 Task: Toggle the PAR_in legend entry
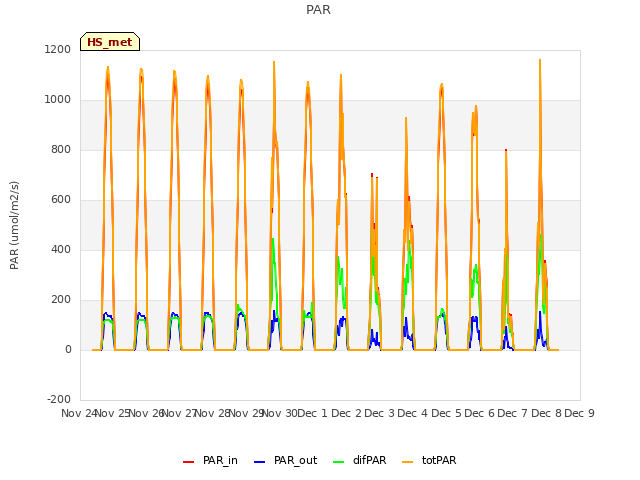(210, 460)
